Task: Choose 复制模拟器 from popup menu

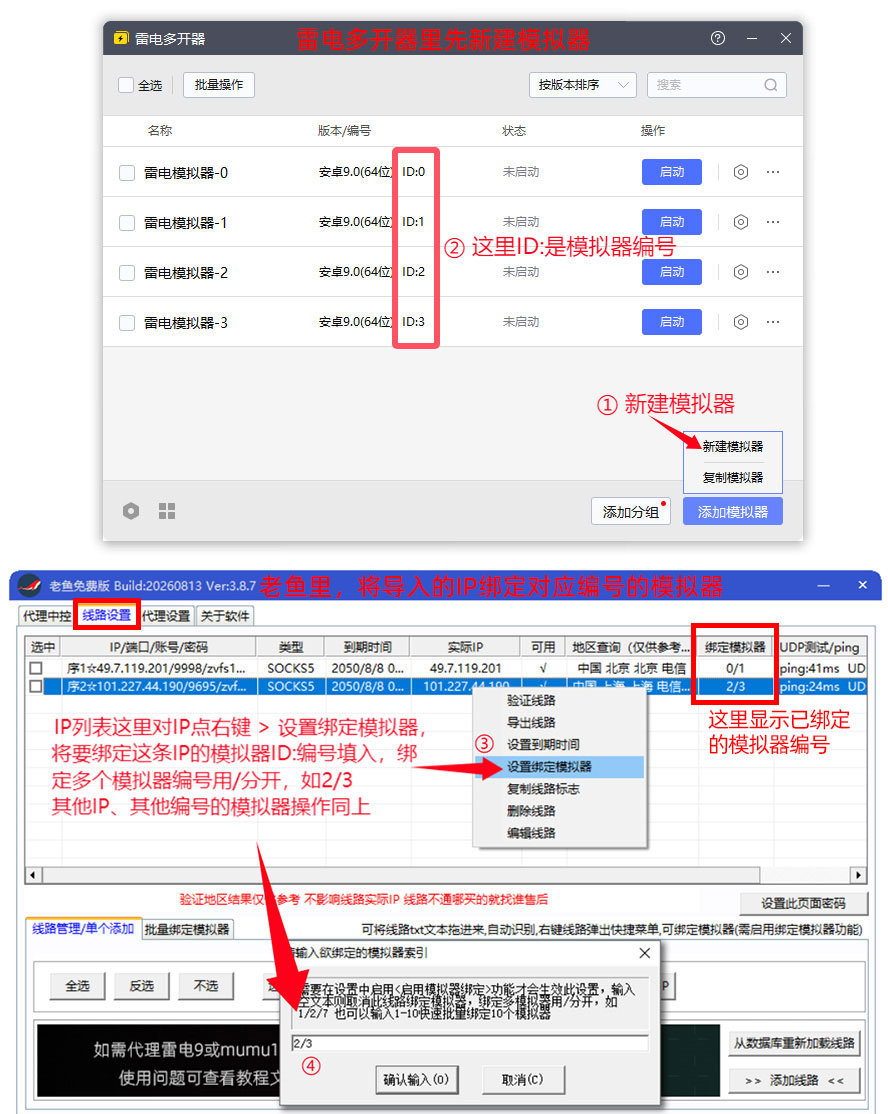Action: tap(732, 477)
